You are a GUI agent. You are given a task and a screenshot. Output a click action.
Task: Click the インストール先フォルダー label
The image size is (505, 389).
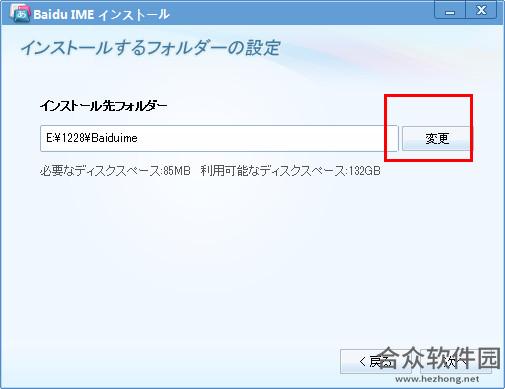coord(104,106)
